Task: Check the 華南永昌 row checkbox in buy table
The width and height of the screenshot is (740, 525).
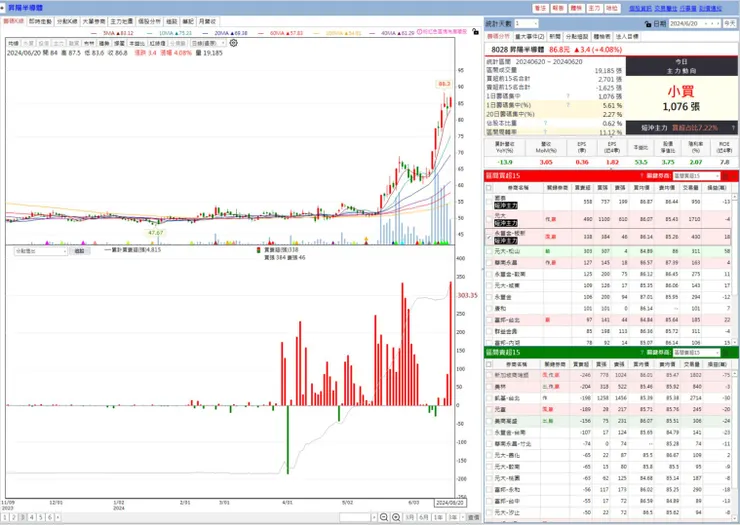Action: click(489, 262)
